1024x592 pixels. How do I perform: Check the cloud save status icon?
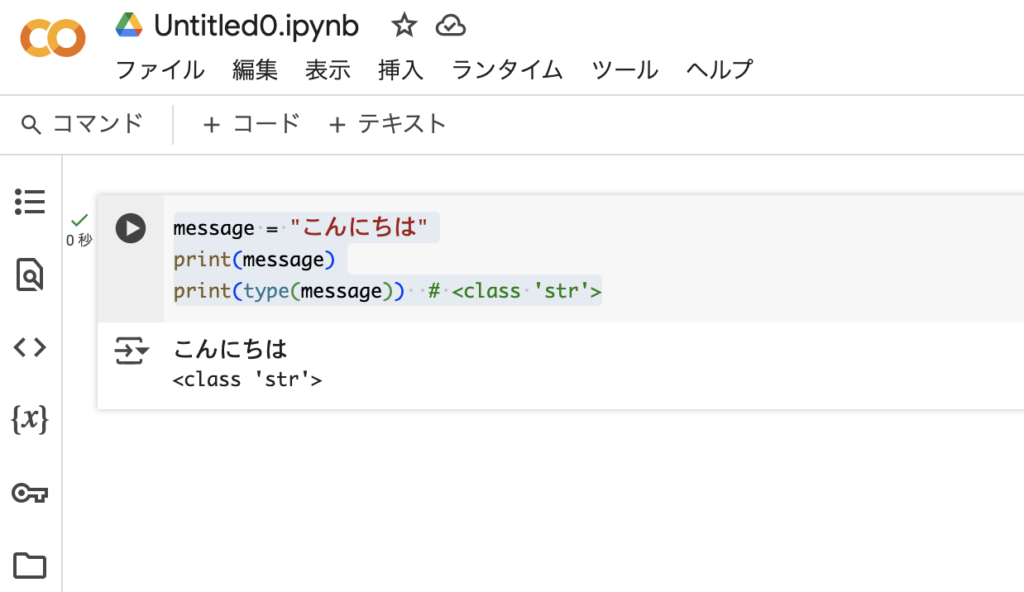pos(451,26)
